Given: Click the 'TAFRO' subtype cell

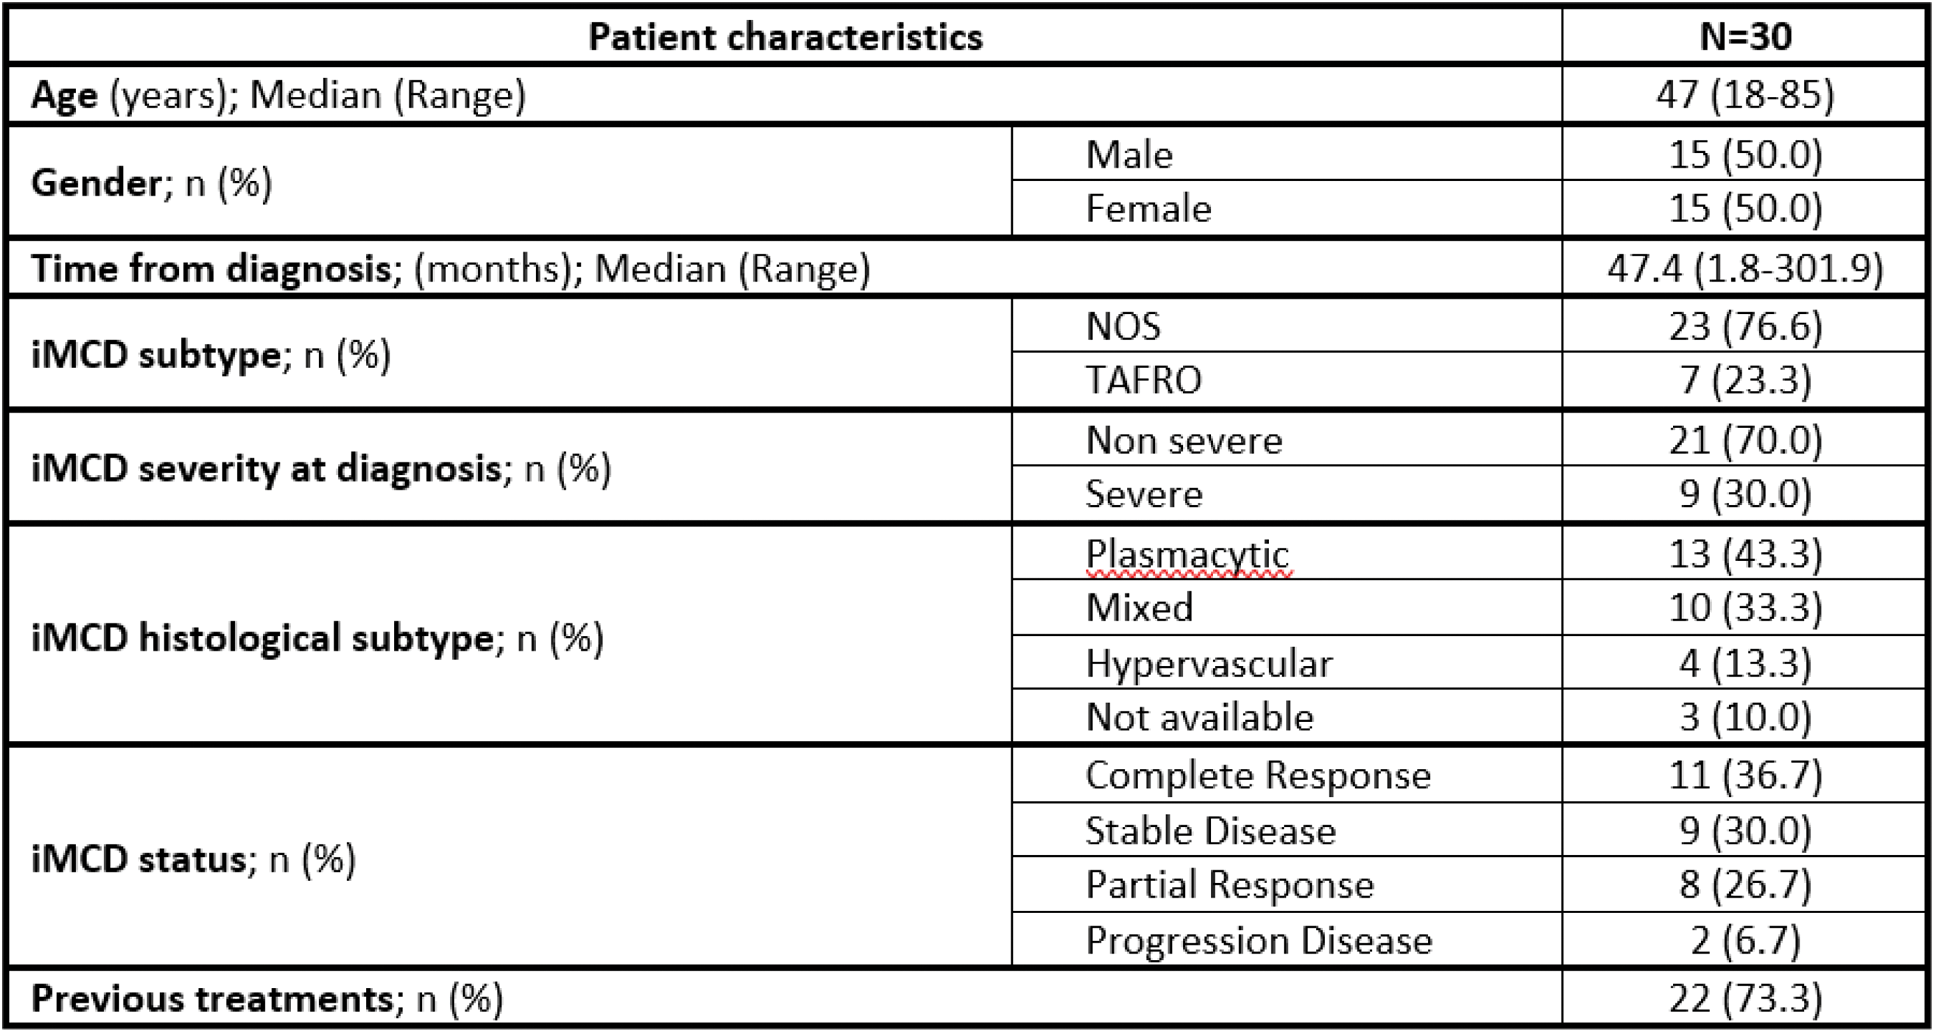Looking at the screenshot, I should (1143, 381).
